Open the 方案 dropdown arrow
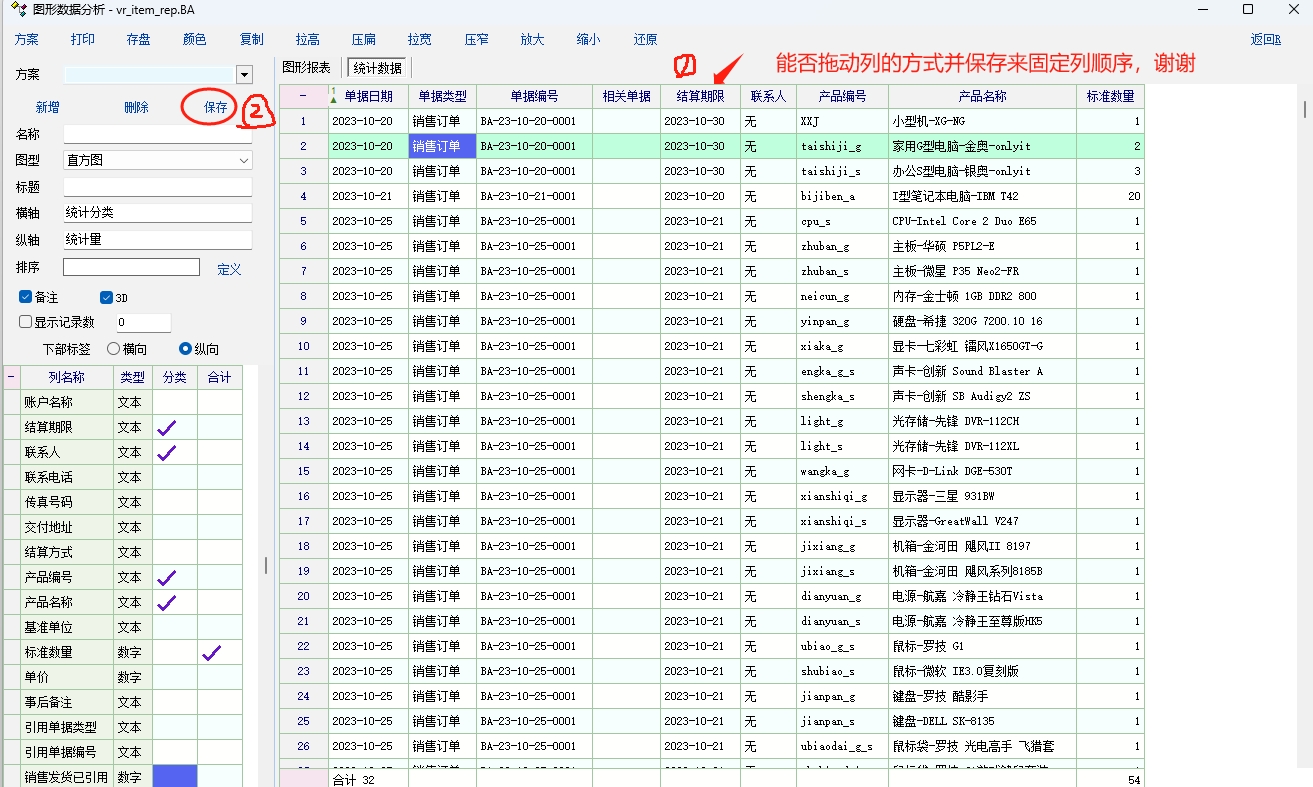Image resolution: width=1313 pixels, height=787 pixels. point(244,75)
